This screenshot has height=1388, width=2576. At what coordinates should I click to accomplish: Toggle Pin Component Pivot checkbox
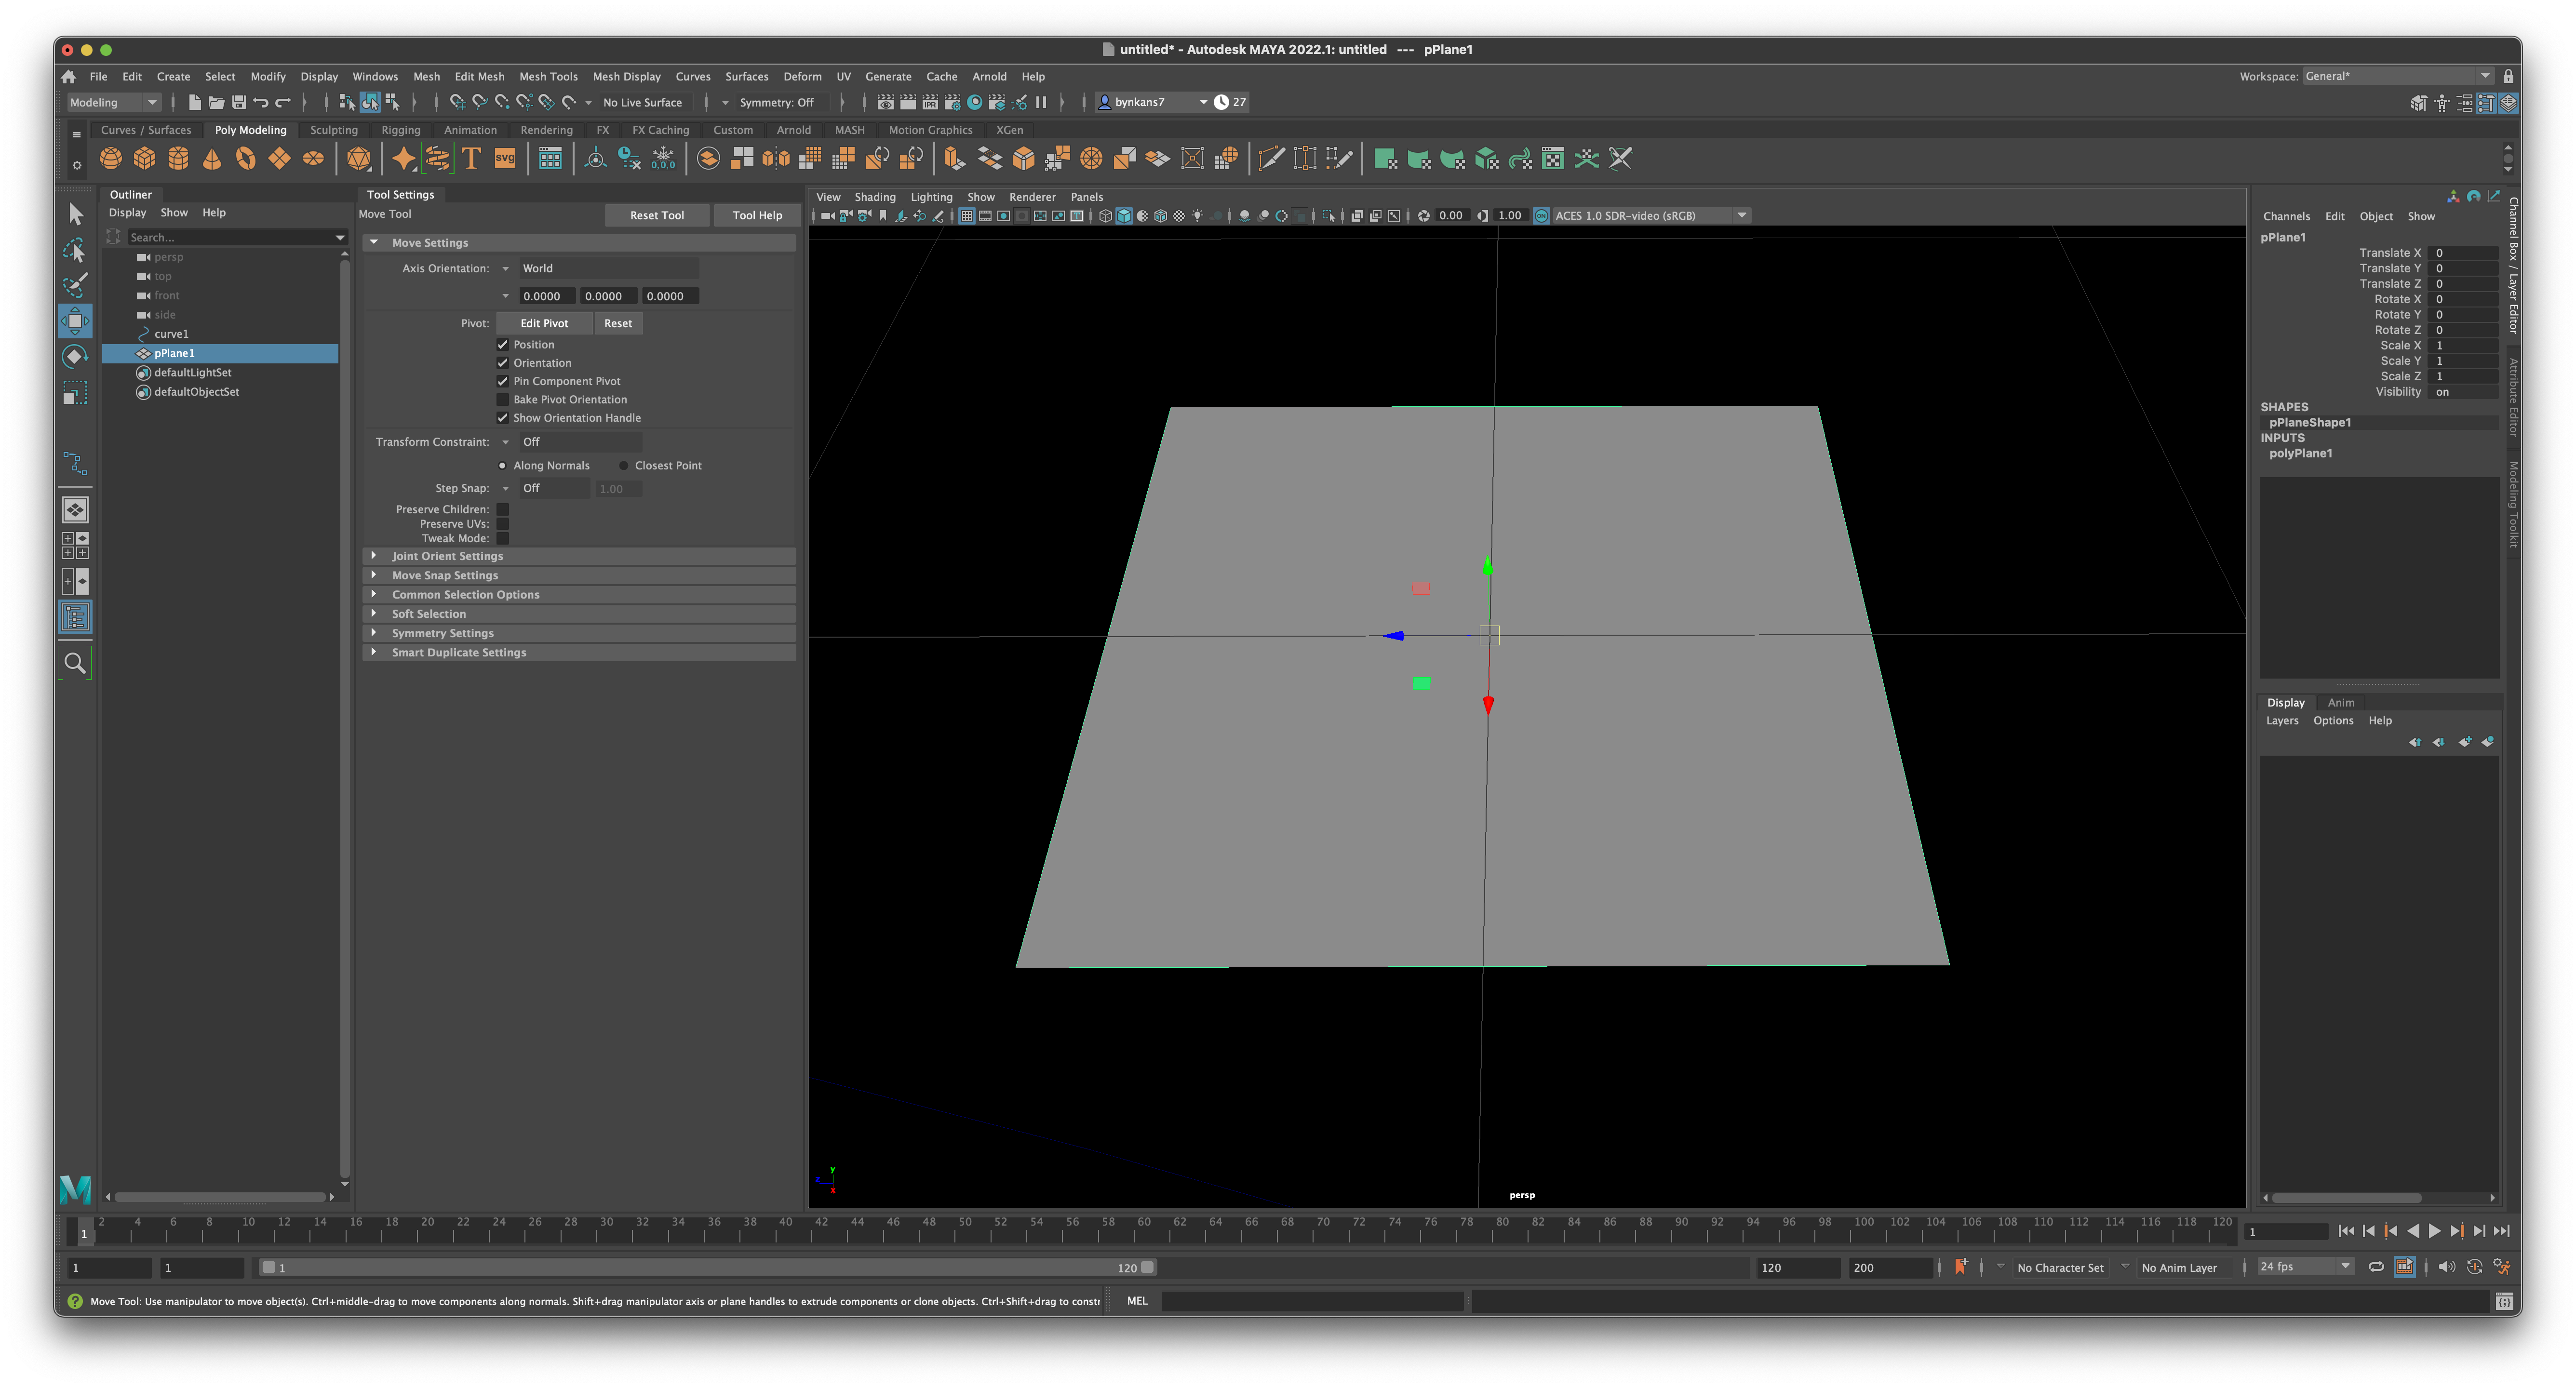point(503,381)
